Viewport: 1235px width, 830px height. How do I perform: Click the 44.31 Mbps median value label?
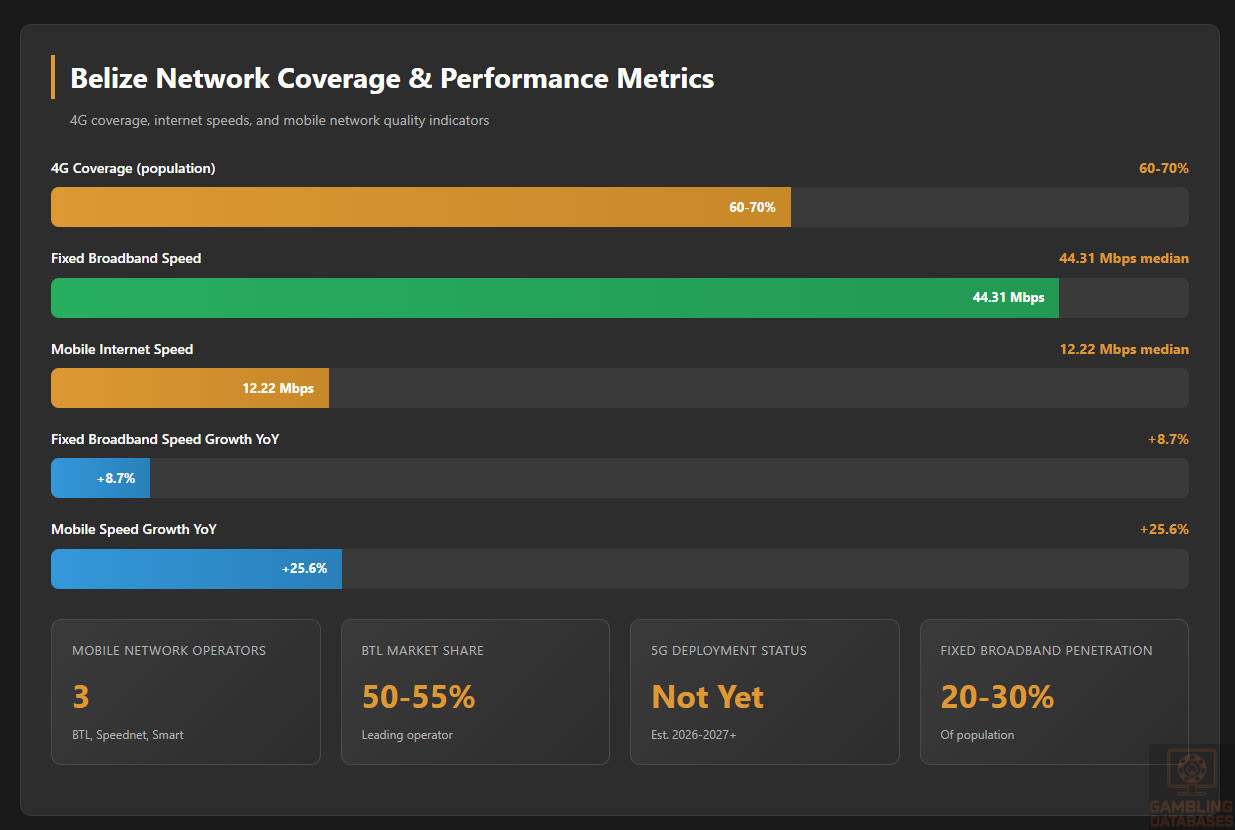(1123, 258)
